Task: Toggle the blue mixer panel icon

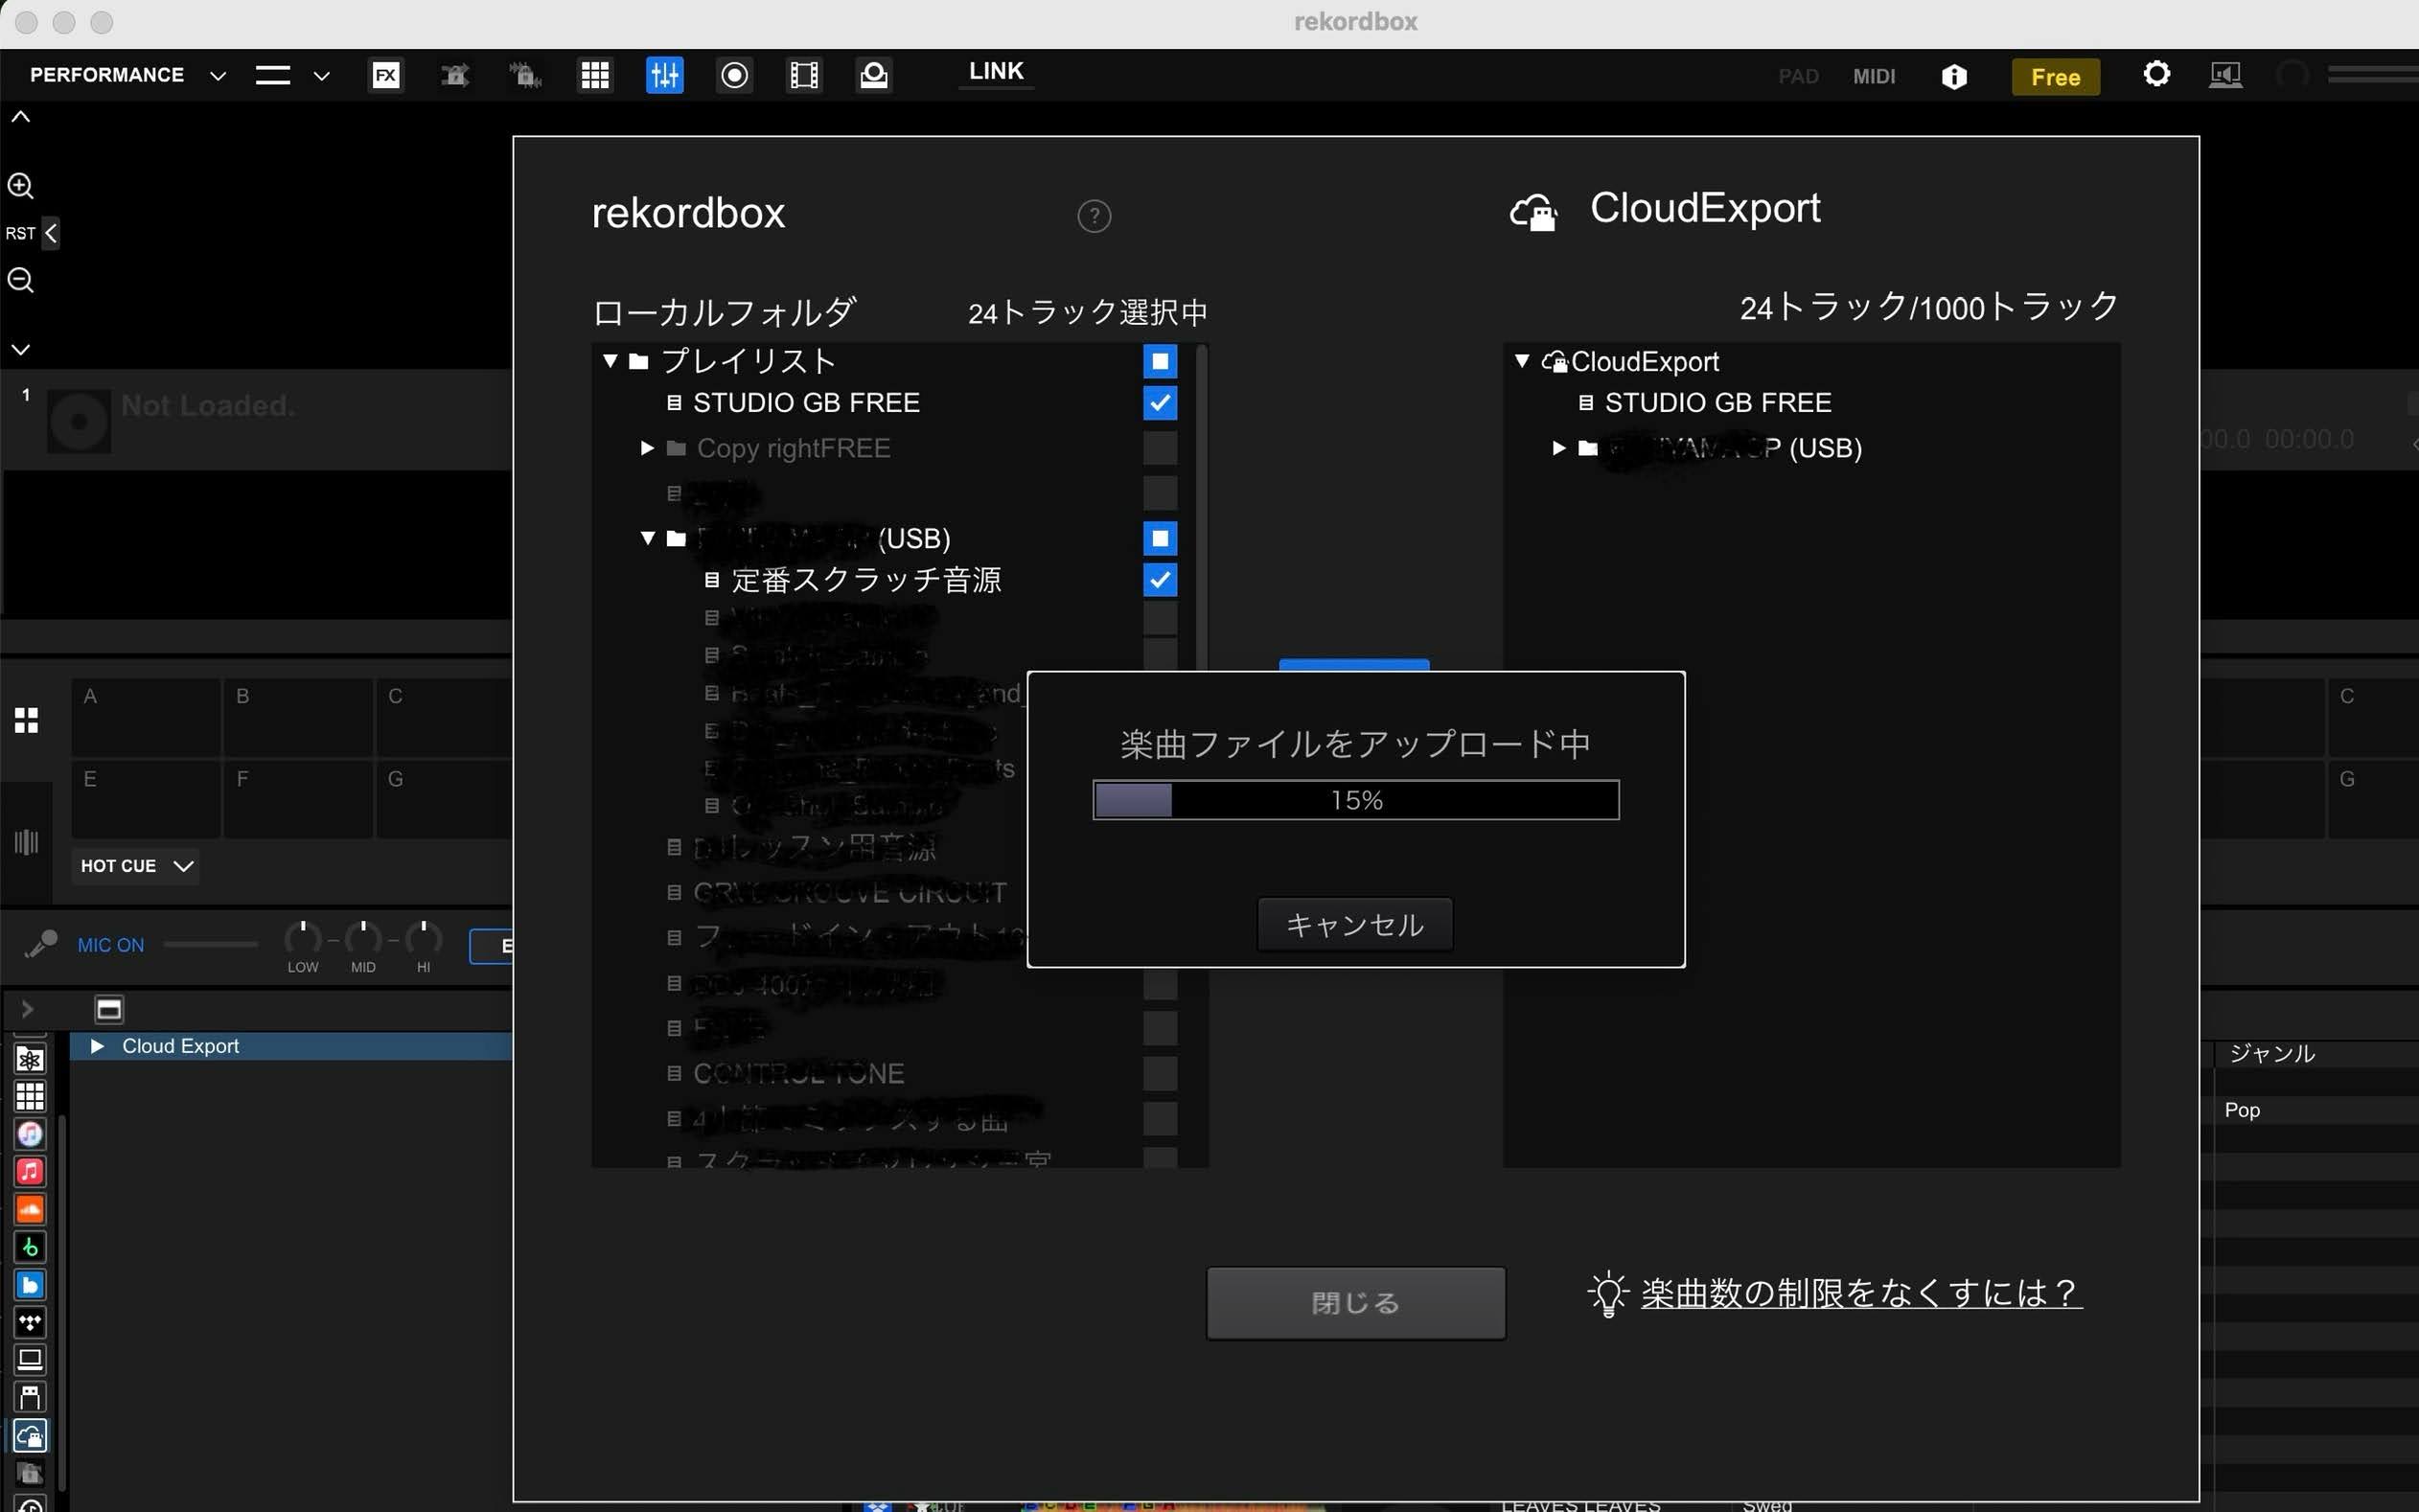Action: [x=665, y=75]
